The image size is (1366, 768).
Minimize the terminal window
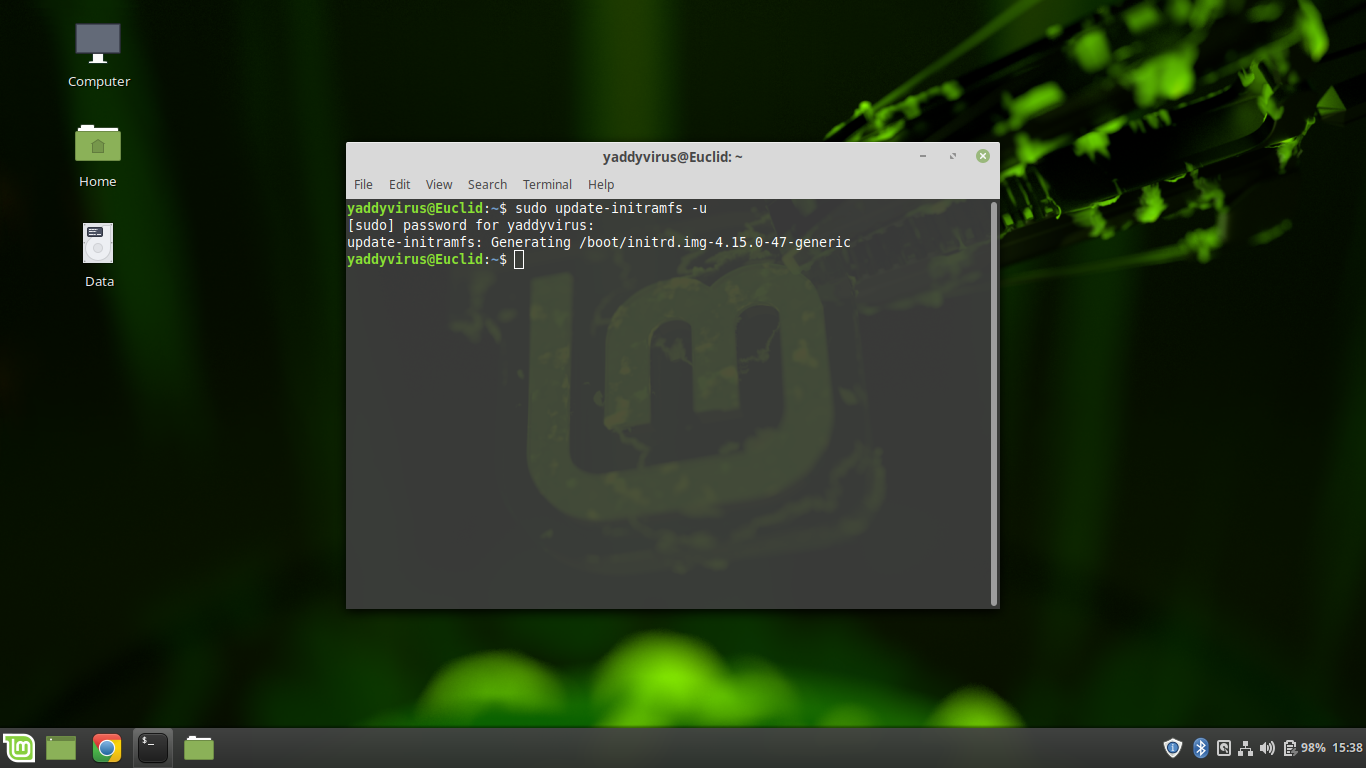click(923, 156)
